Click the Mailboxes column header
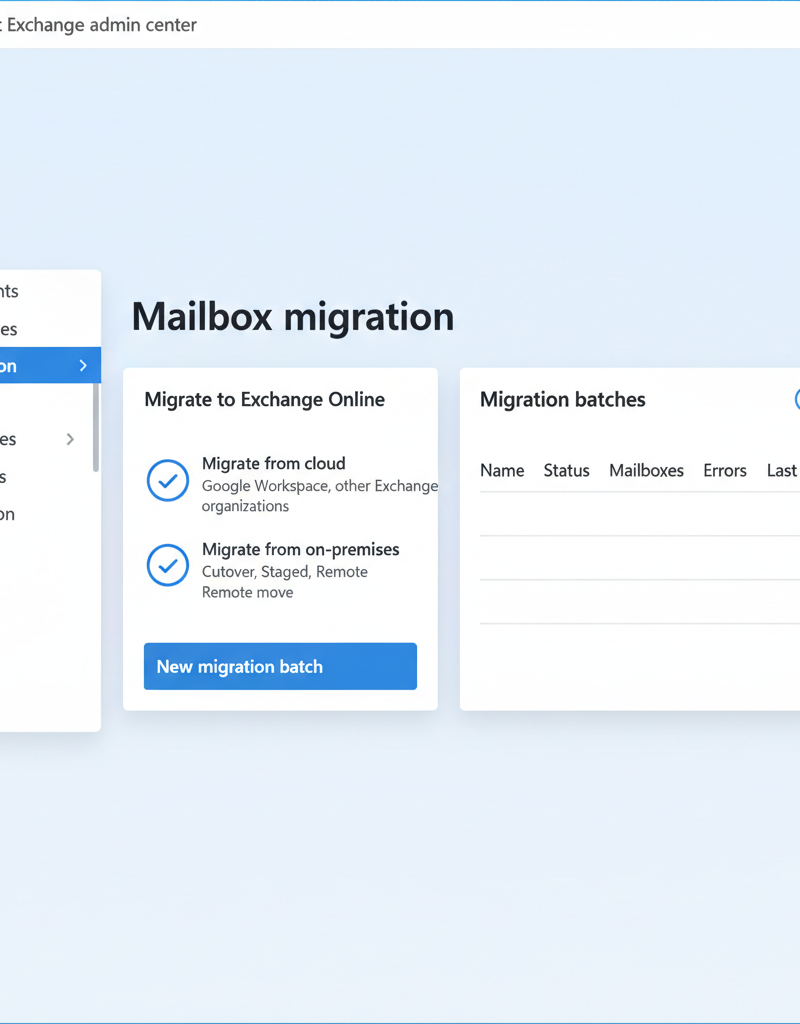This screenshot has height=1024, width=800. coord(647,470)
